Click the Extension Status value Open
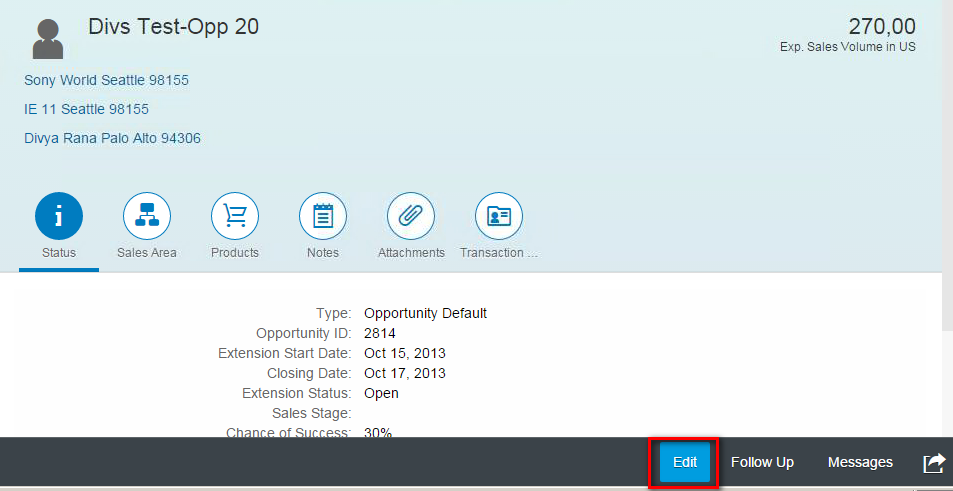 point(381,393)
